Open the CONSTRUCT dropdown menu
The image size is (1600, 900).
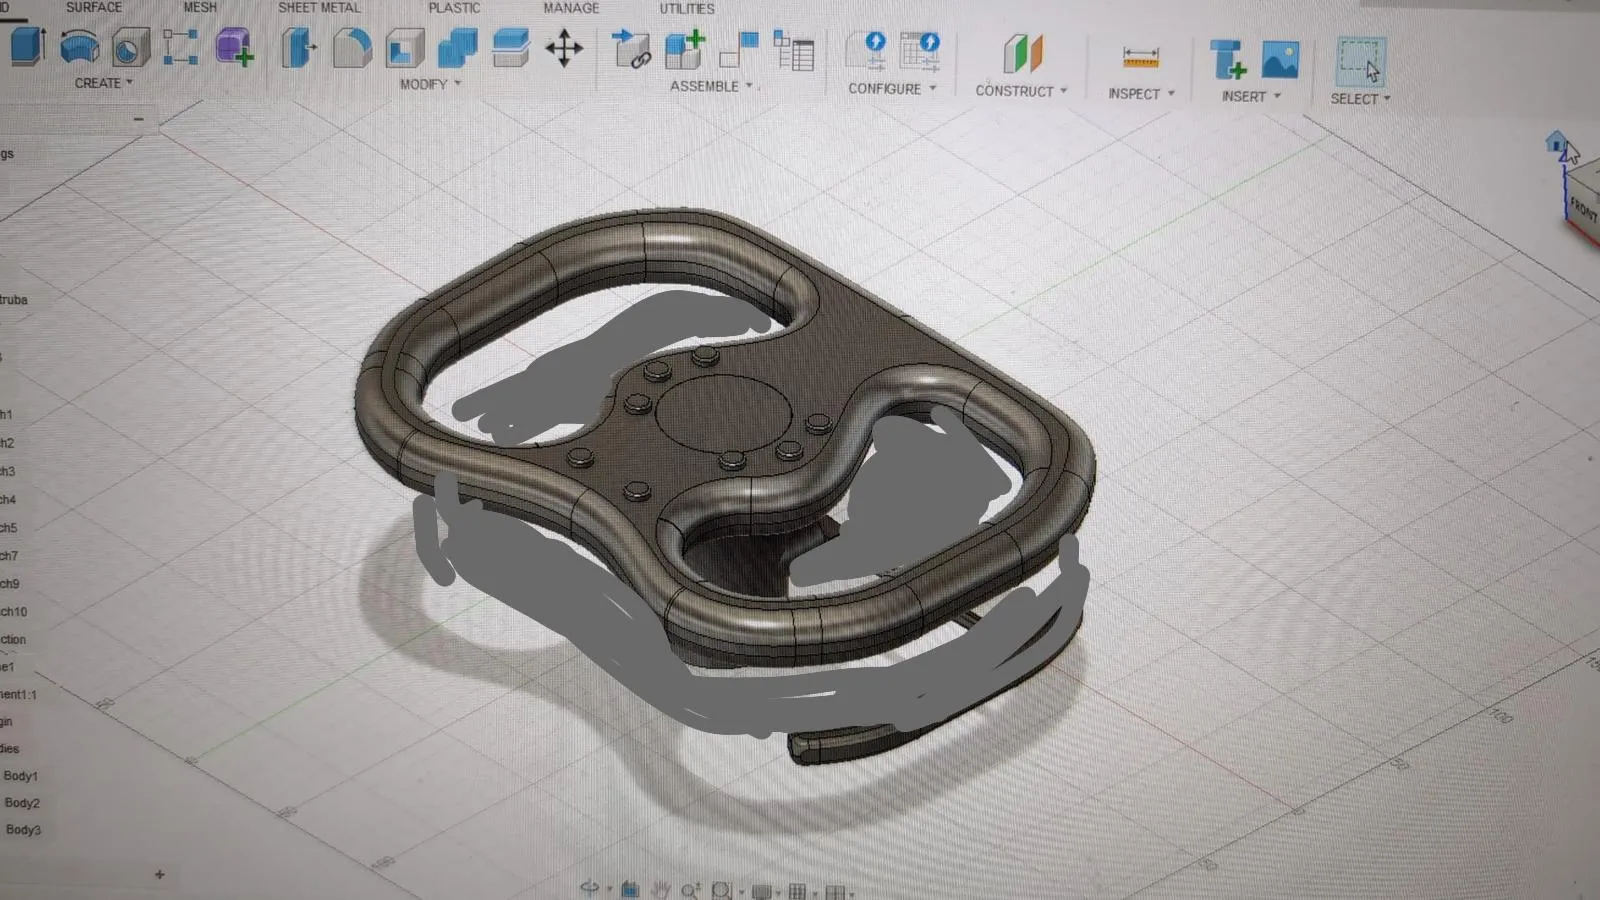(1021, 90)
